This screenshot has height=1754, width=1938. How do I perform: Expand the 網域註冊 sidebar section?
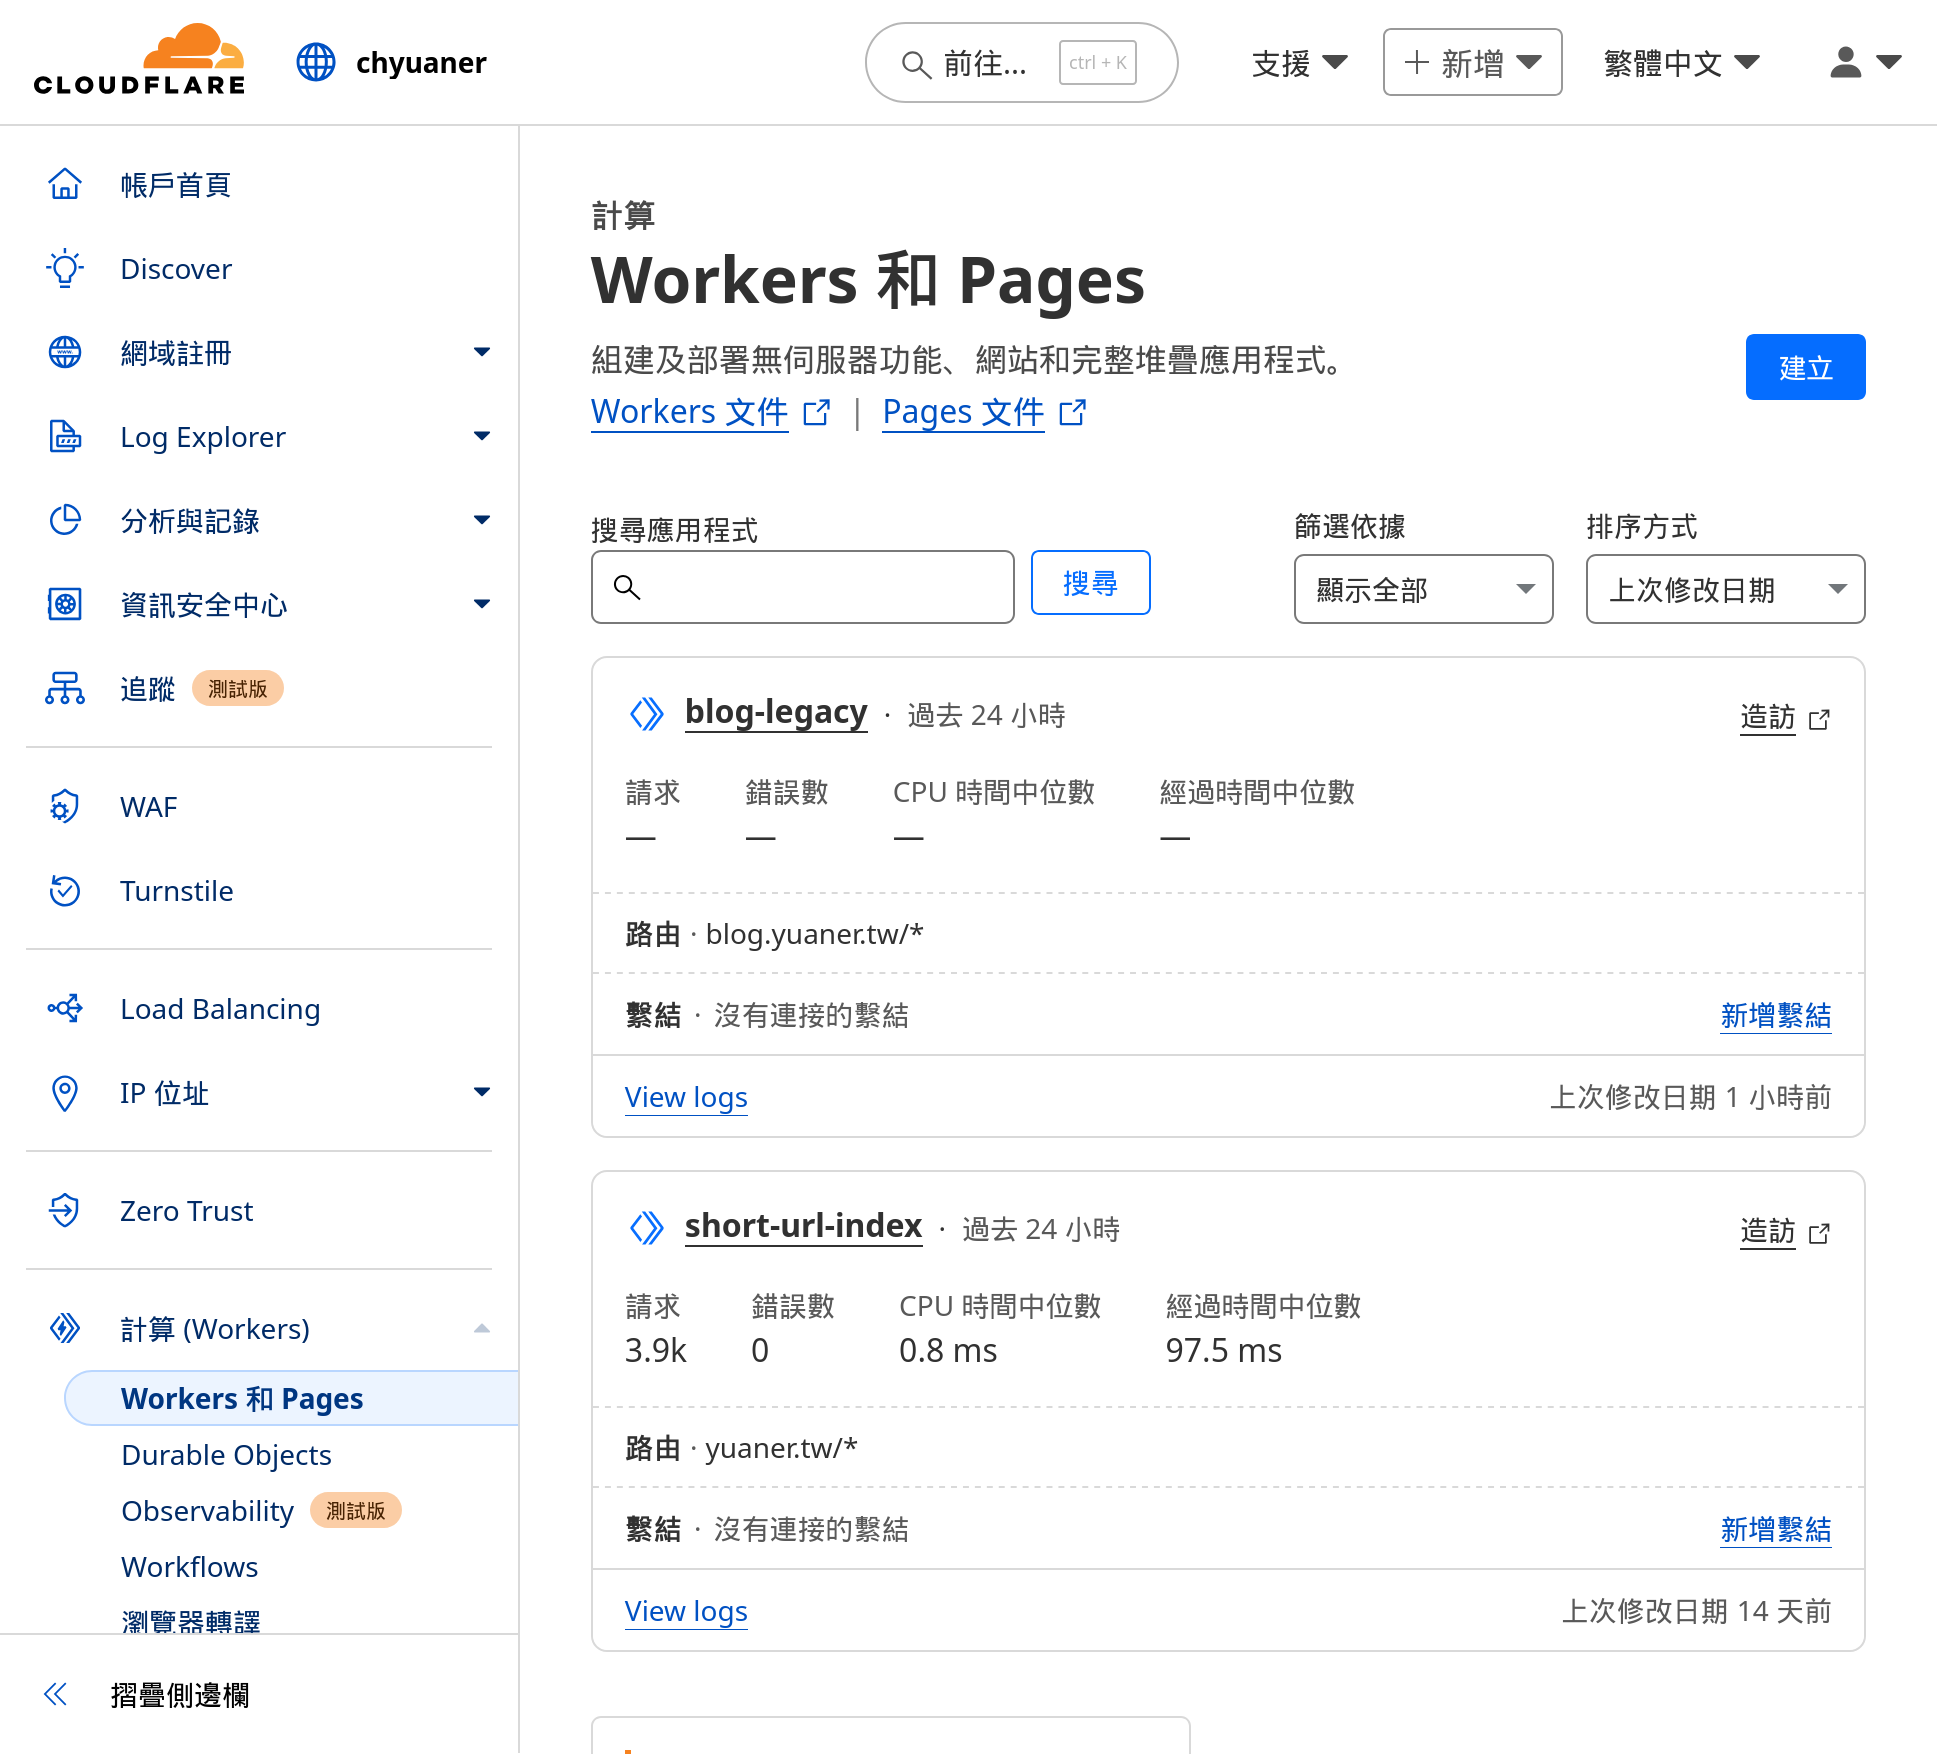tap(482, 352)
